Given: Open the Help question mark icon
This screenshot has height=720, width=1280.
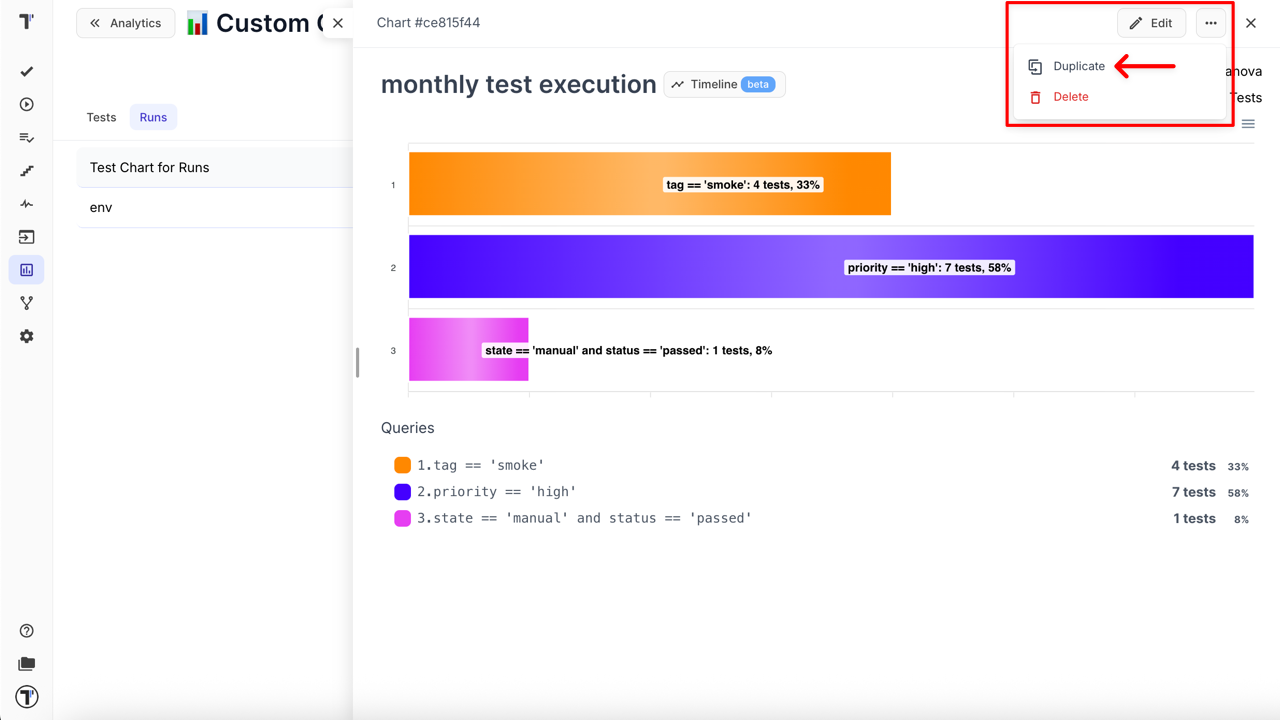Looking at the screenshot, I should click(x=27, y=631).
